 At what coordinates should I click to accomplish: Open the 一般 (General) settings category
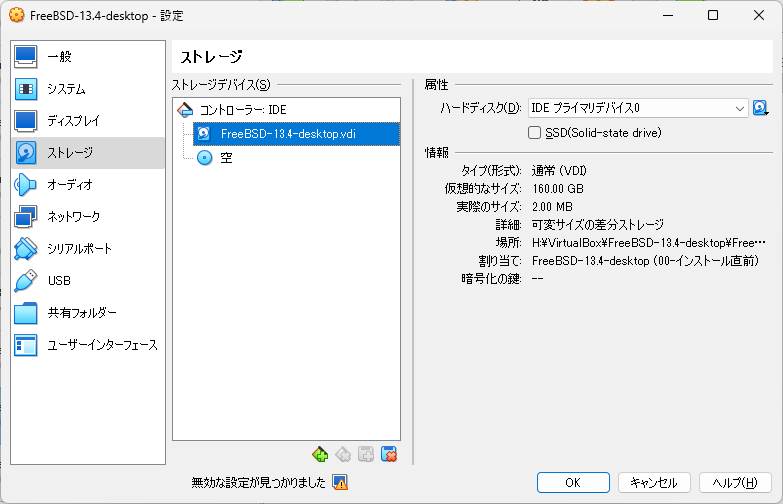click(x=88, y=57)
